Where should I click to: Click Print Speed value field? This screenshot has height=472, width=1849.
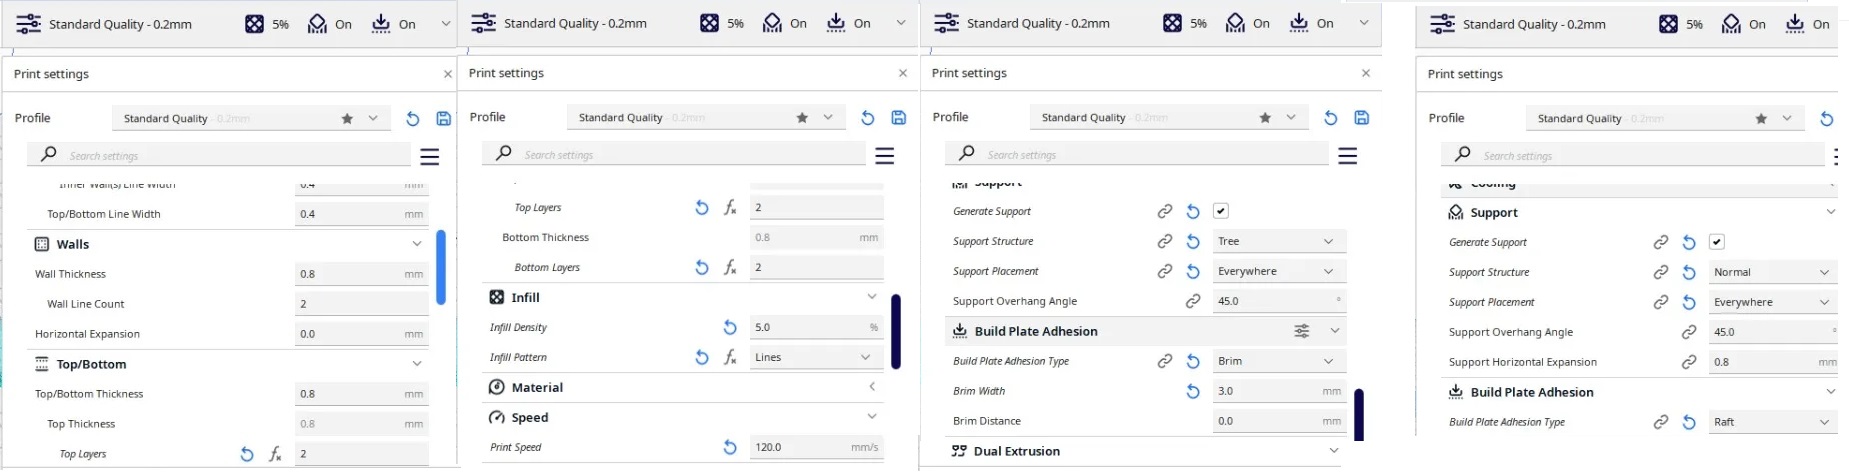(x=817, y=447)
